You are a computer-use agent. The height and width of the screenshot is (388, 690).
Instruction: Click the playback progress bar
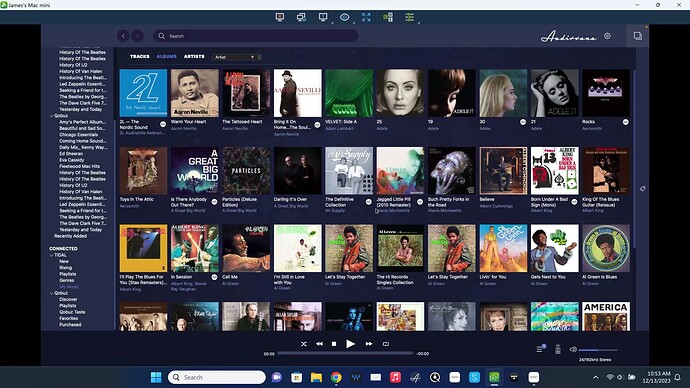345,353
